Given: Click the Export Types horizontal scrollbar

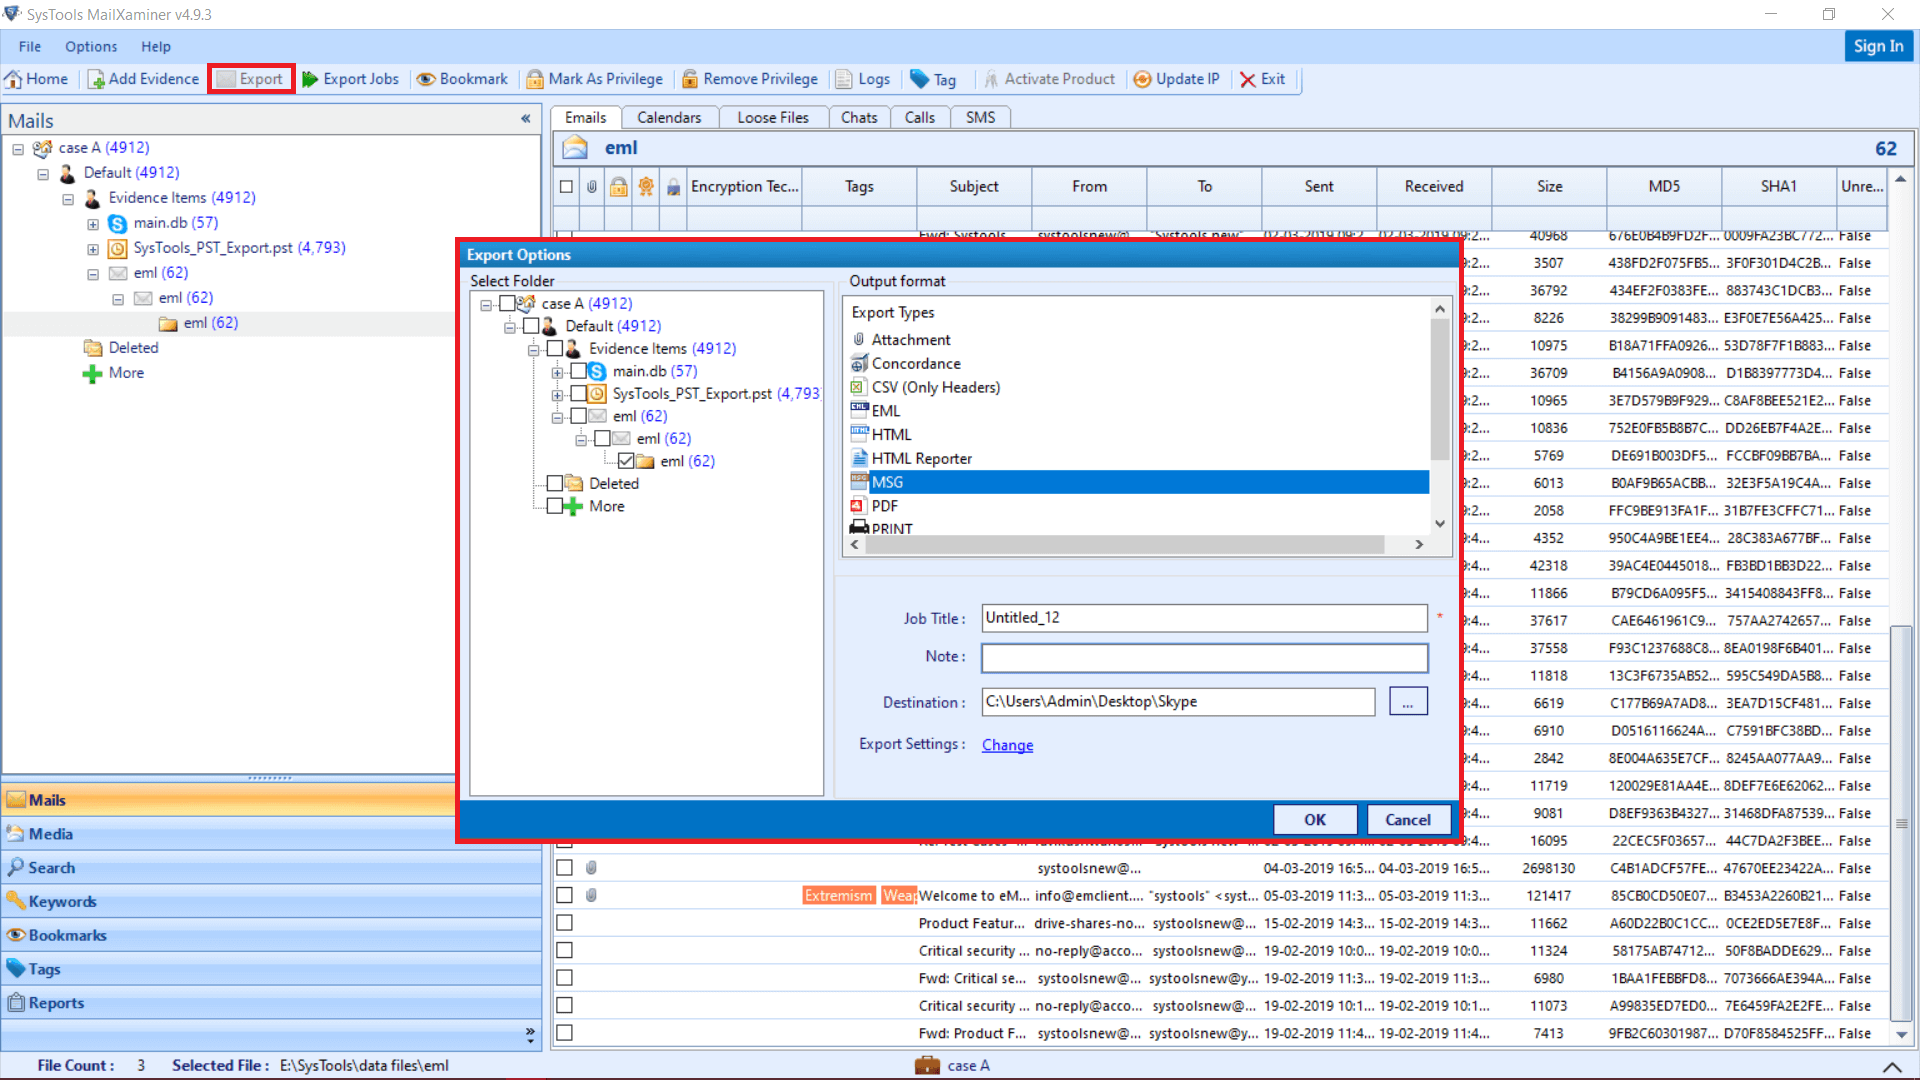Looking at the screenshot, I should [1125, 544].
